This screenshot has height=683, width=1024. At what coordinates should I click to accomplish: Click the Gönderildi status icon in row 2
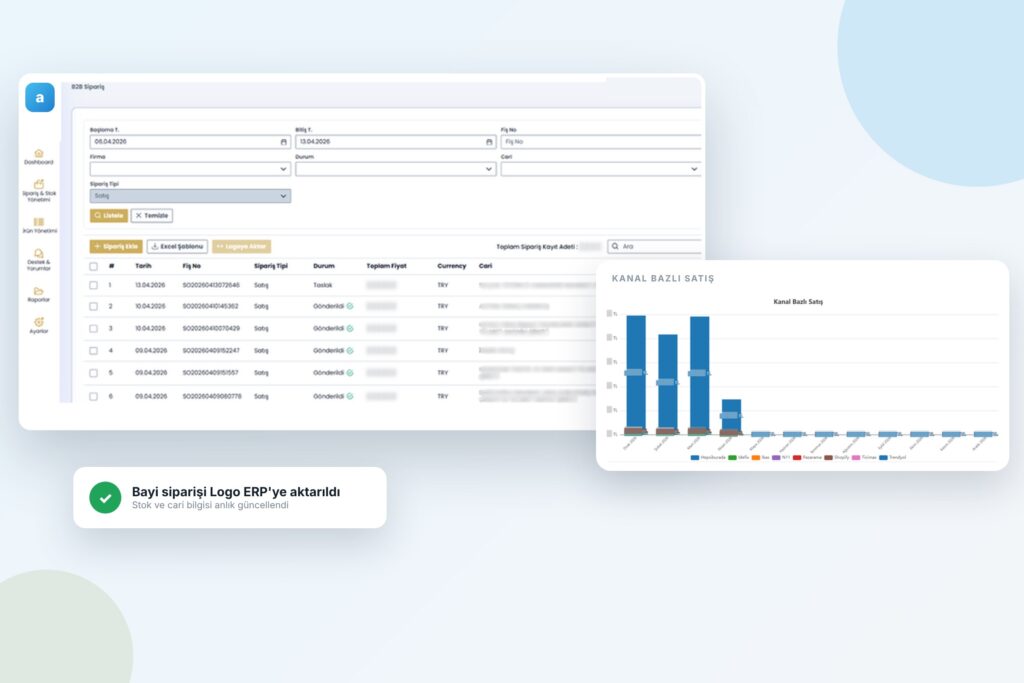(350, 306)
